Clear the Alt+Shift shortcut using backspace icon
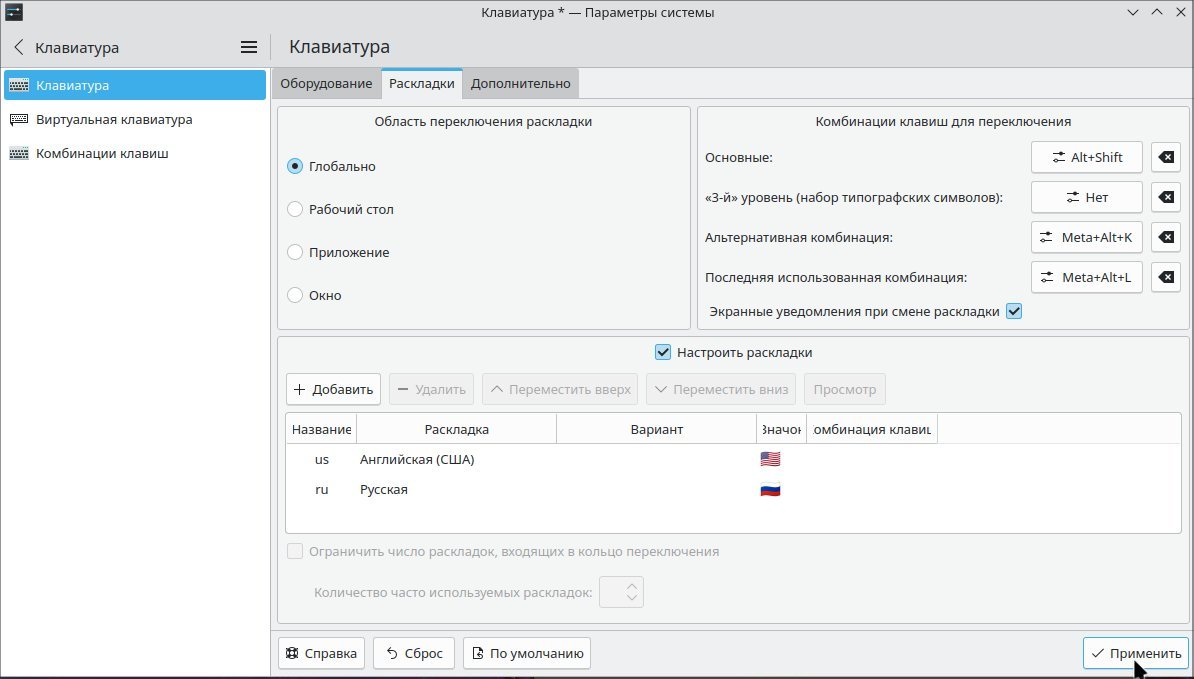1194x679 pixels. pos(1165,157)
